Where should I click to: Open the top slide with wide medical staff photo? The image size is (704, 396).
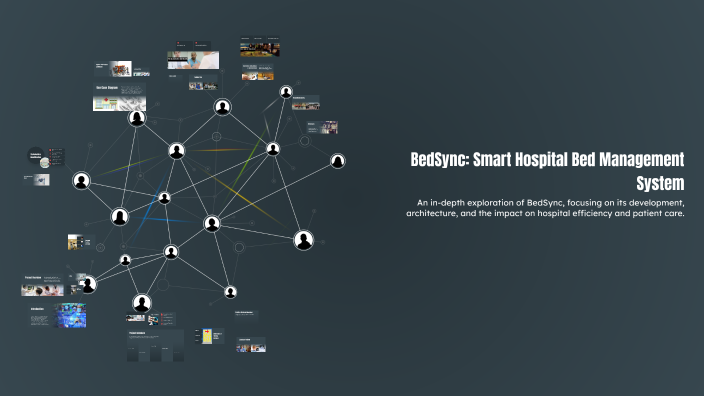(193, 60)
